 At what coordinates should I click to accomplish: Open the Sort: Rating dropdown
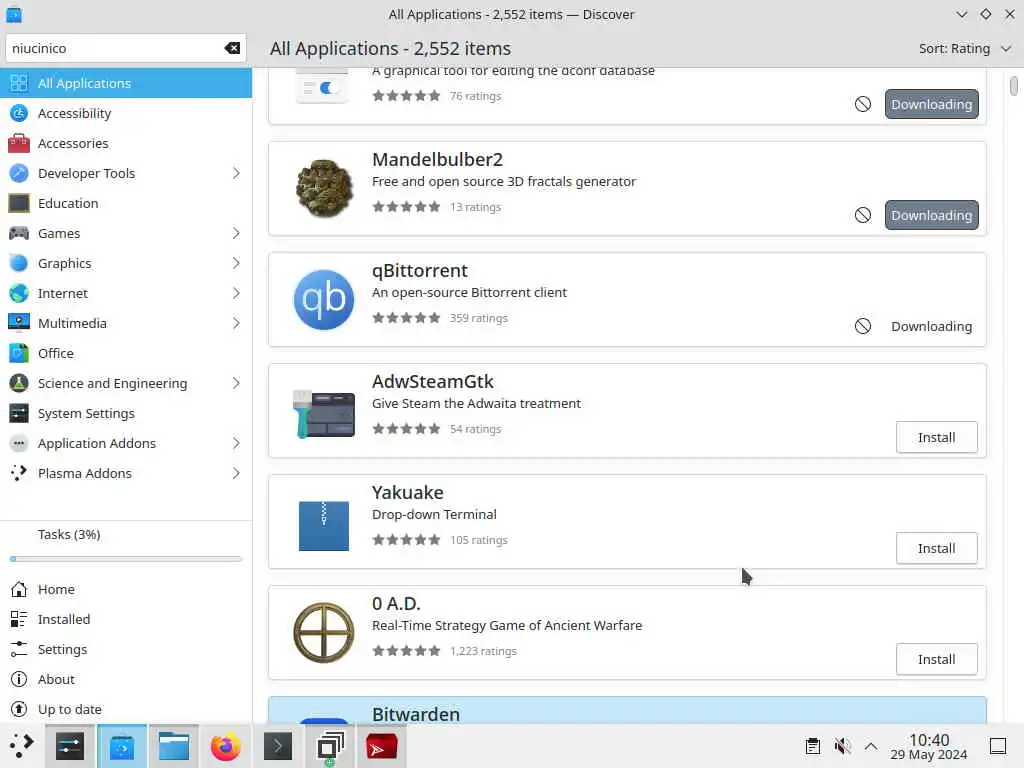click(x=965, y=49)
